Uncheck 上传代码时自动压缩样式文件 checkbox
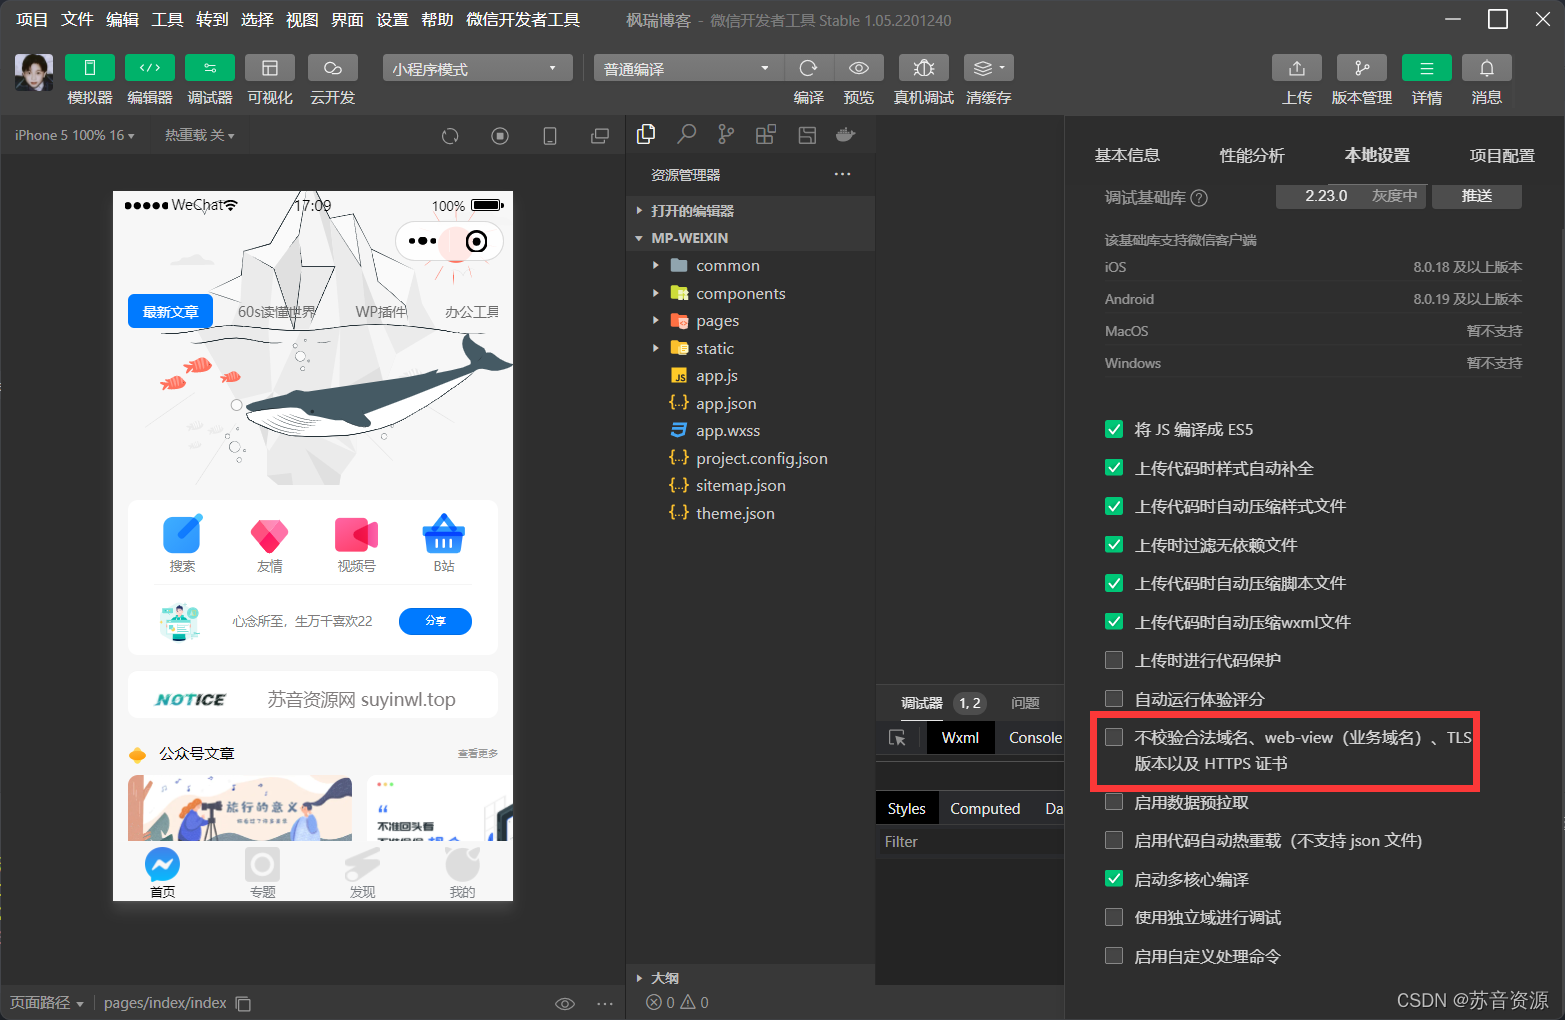The image size is (1565, 1020). pos(1114,506)
